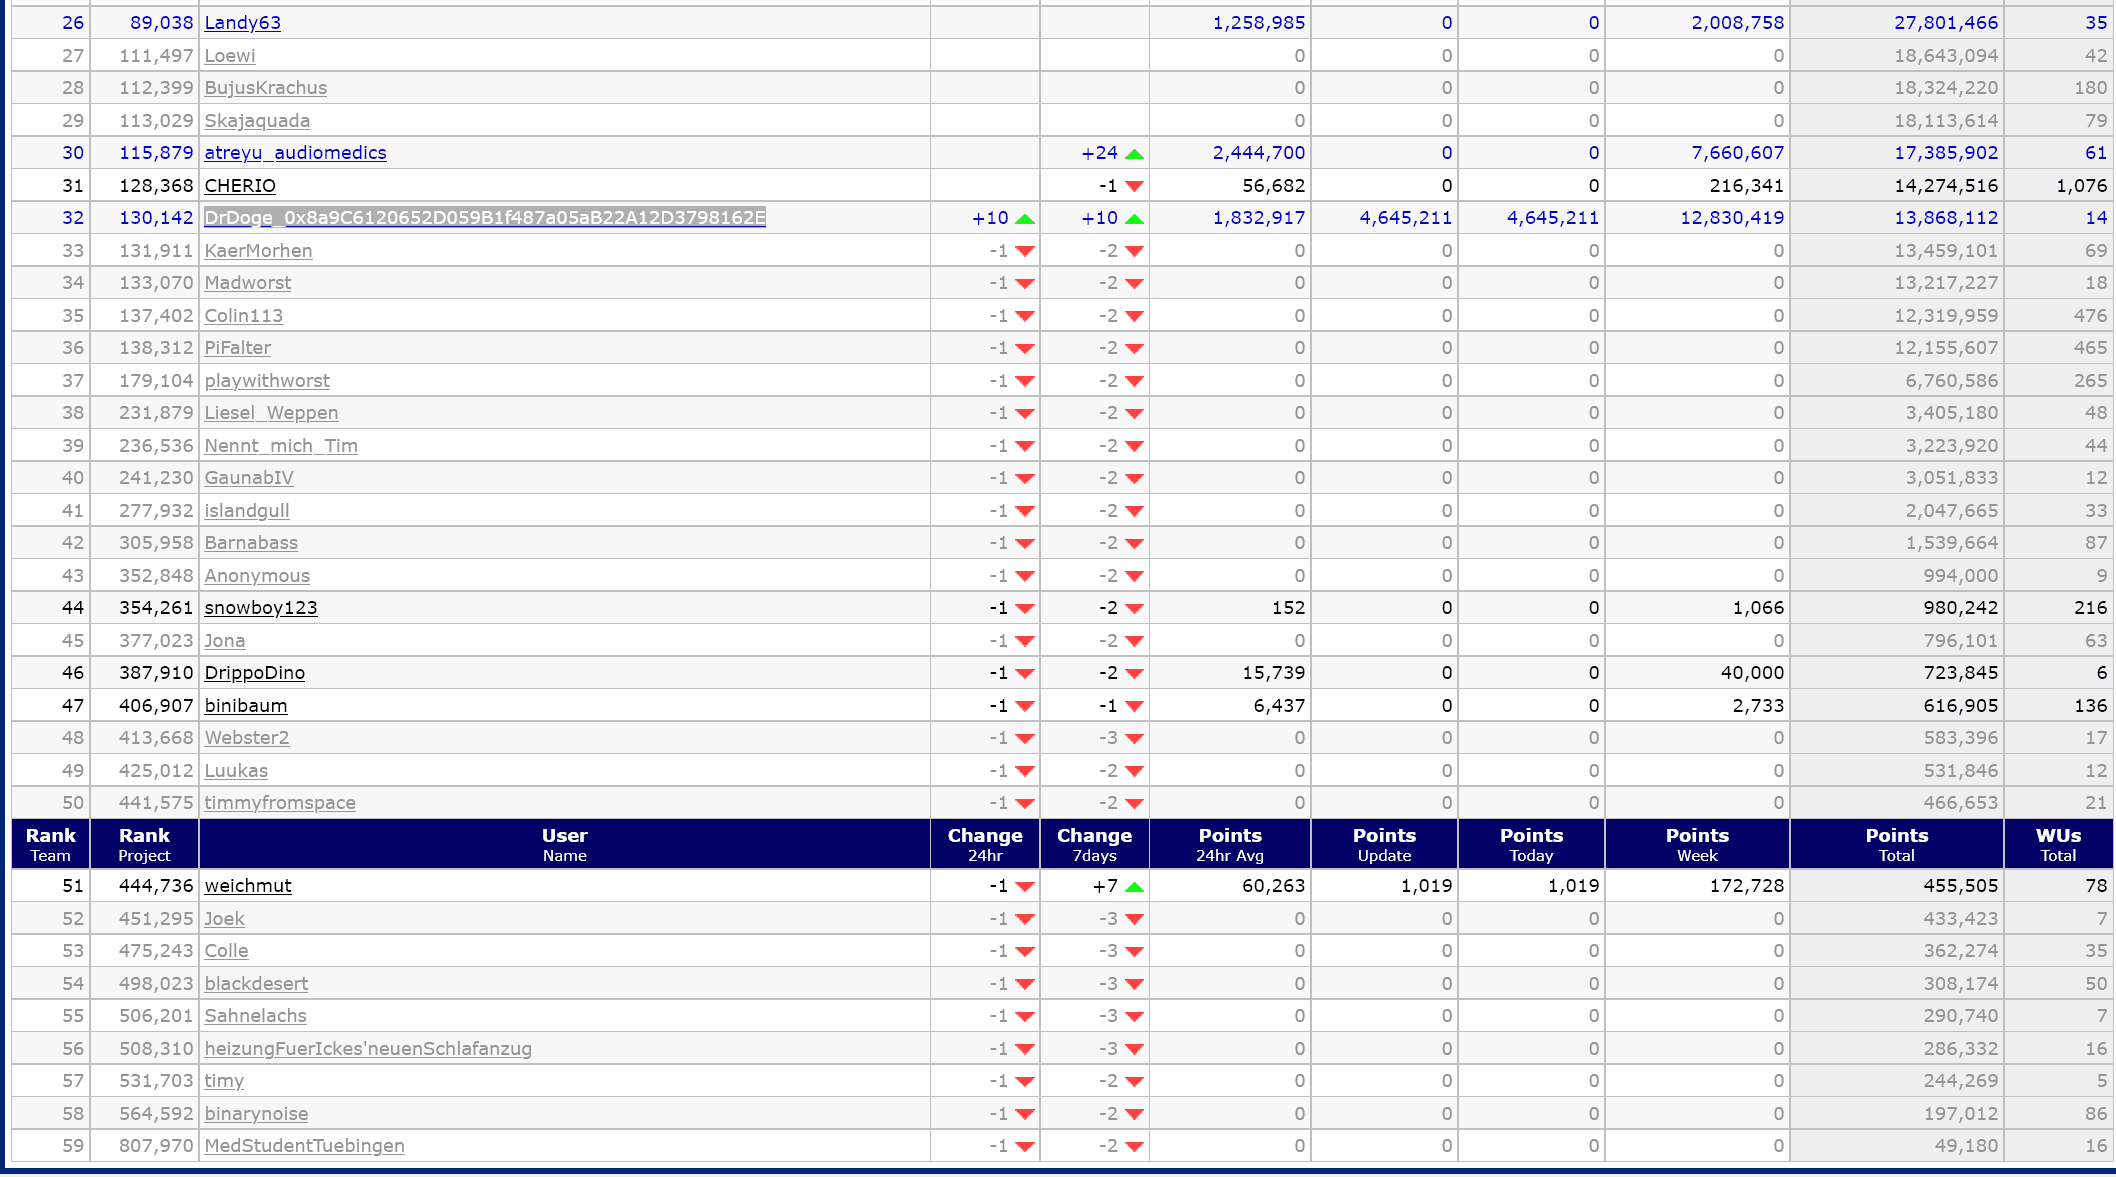The height and width of the screenshot is (1177, 2116).
Task: Open weichmut user link
Action: coord(248,886)
